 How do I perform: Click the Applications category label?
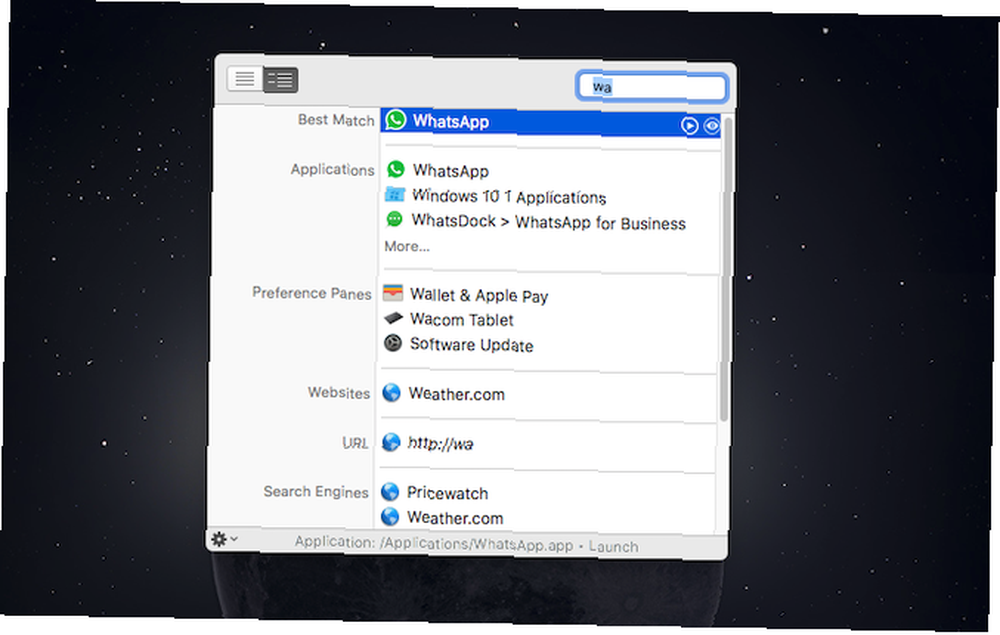[332, 170]
